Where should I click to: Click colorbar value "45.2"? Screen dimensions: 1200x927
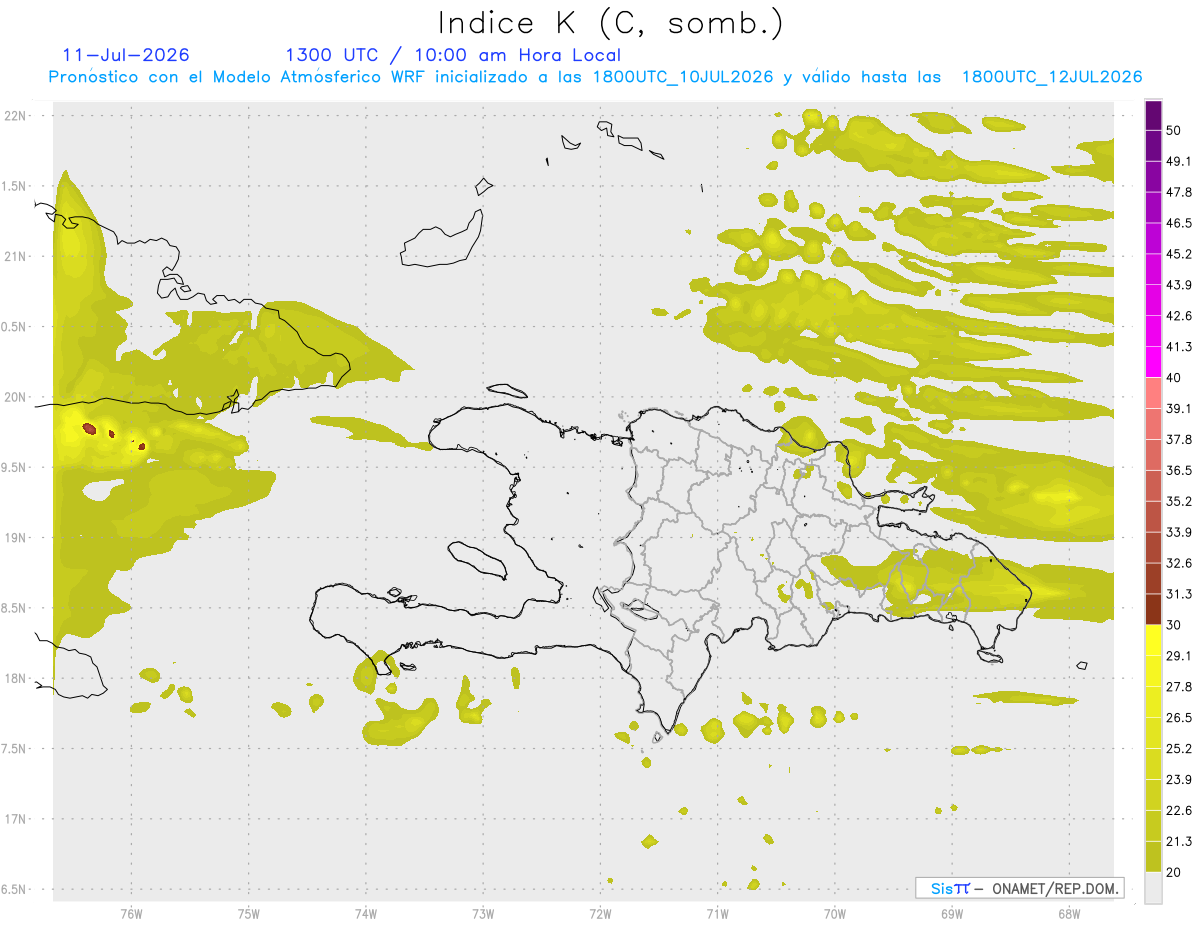(1178, 254)
